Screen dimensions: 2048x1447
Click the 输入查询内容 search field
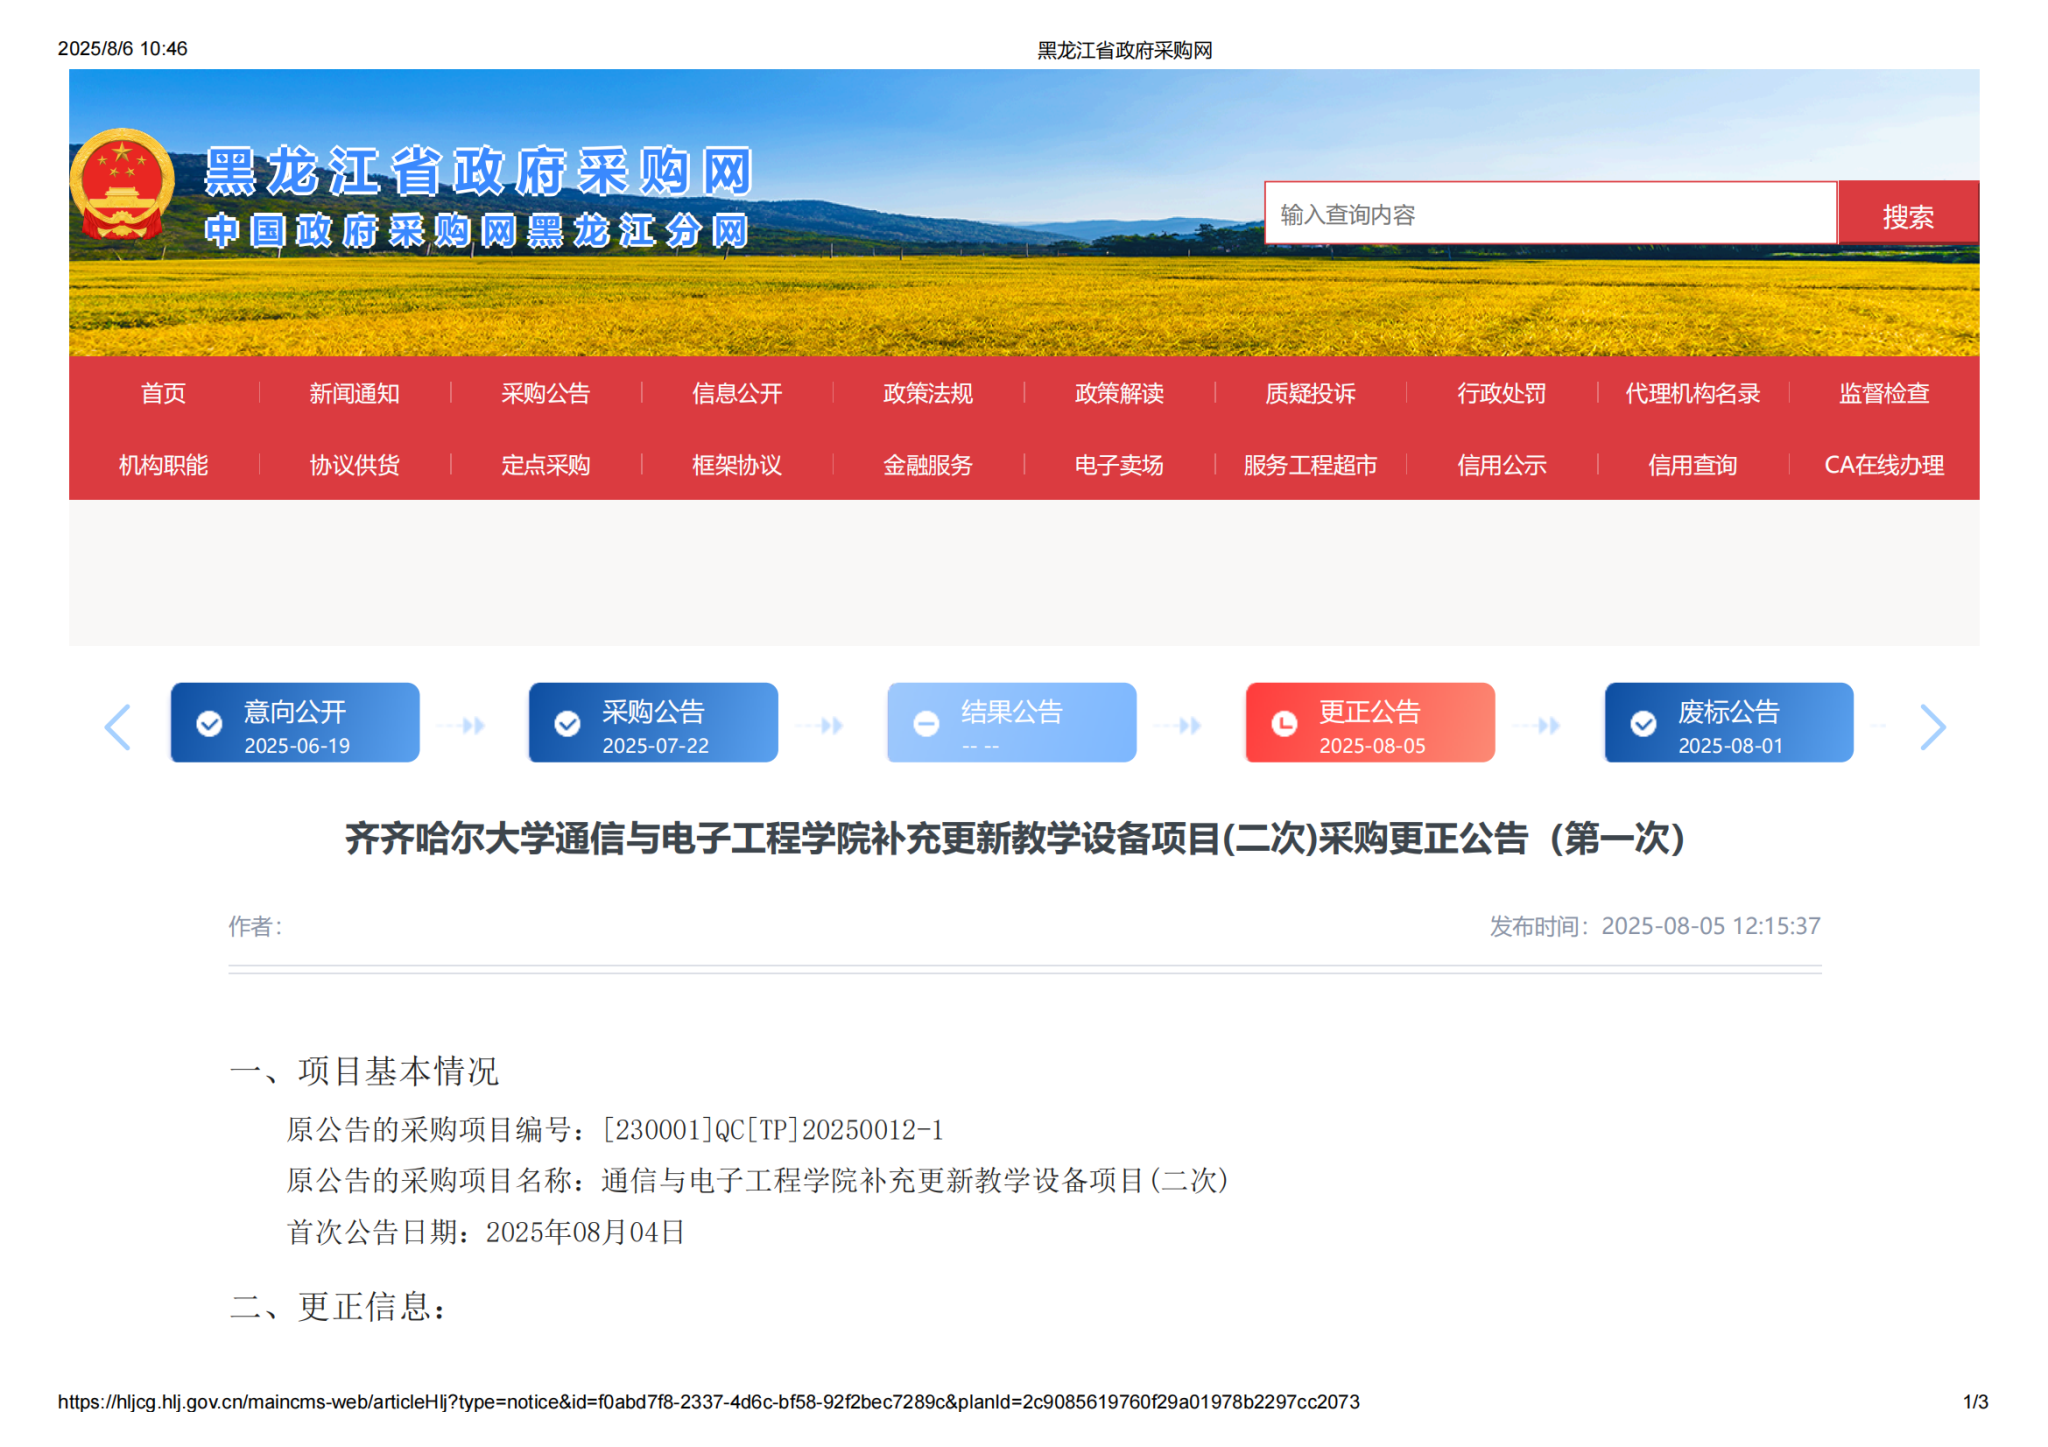click(1549, 214)
